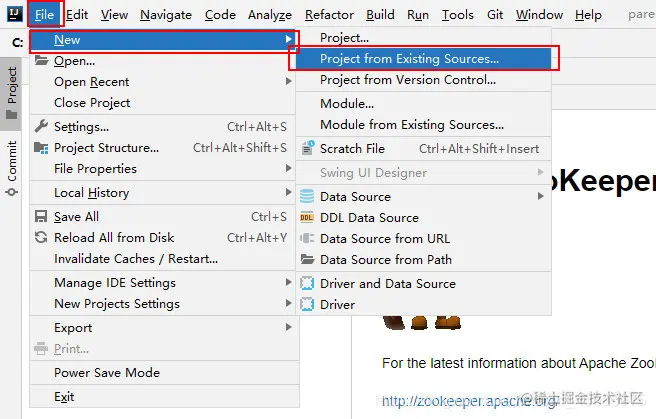This screenshot has width=656, height=419.
Task: Click the Commit tool window icon
Action: pyautogui.click(x=12, y=192)
